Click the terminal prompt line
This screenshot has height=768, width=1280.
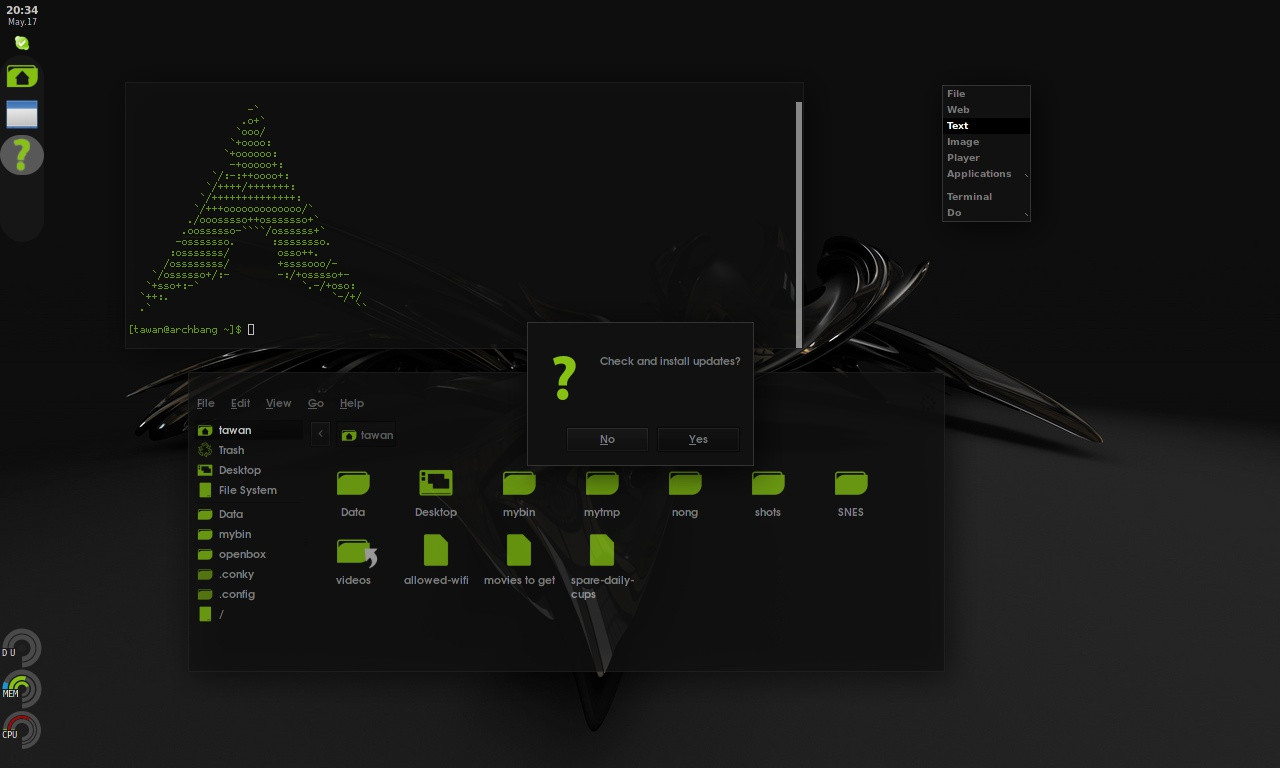pyautogui.click(x=191, y=329)
